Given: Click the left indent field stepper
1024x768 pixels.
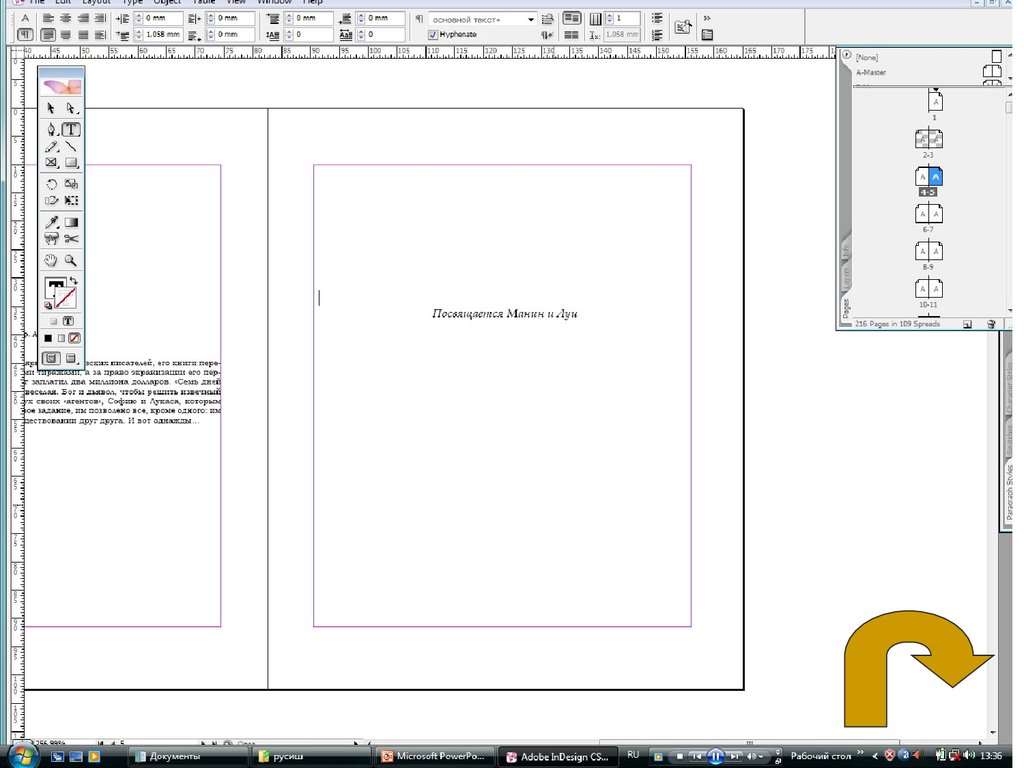Looking at the screenshot, I should pos(138,18).
